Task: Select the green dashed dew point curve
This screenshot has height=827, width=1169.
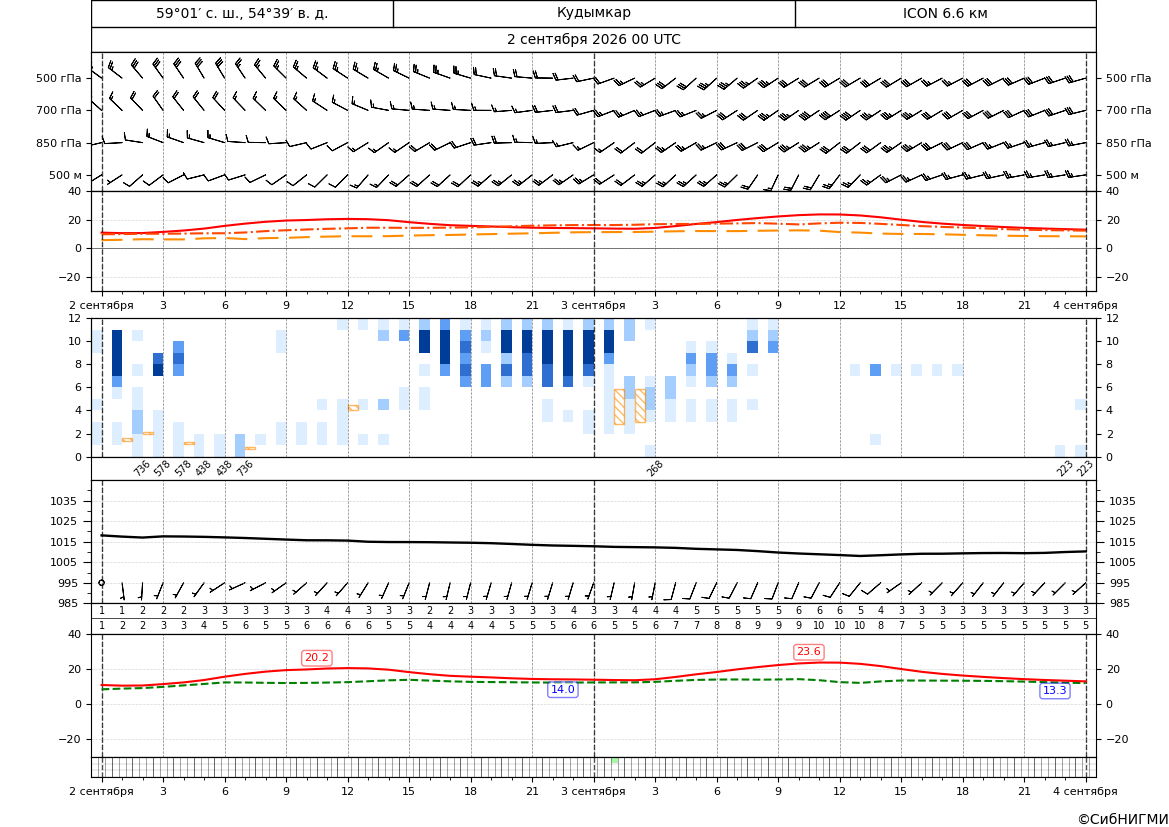Action: click(x=593, y=683)
